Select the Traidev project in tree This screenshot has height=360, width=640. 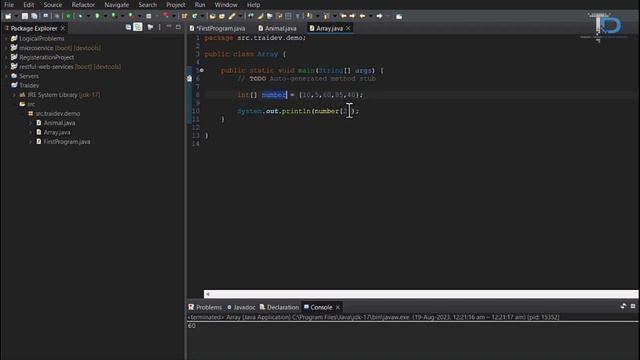[x=29, y=85]
